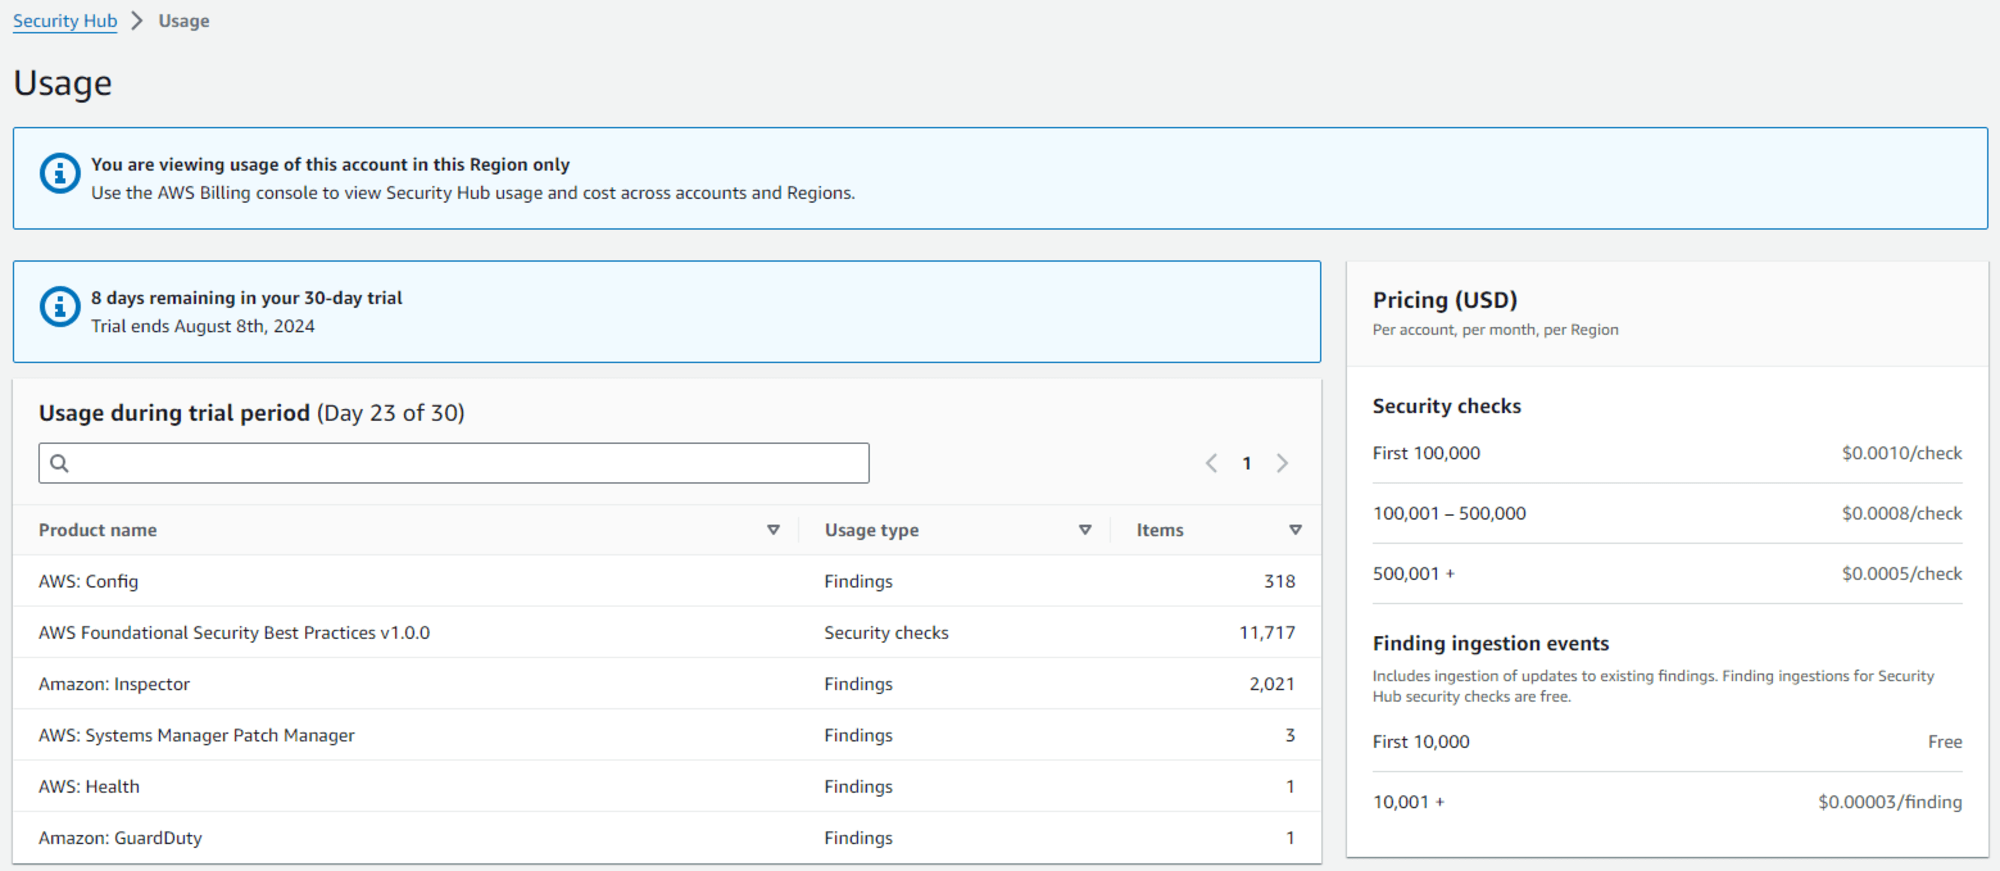This screenshot has height=871, width=2000.
Task: Click the Items column header
Action: 1160,530
